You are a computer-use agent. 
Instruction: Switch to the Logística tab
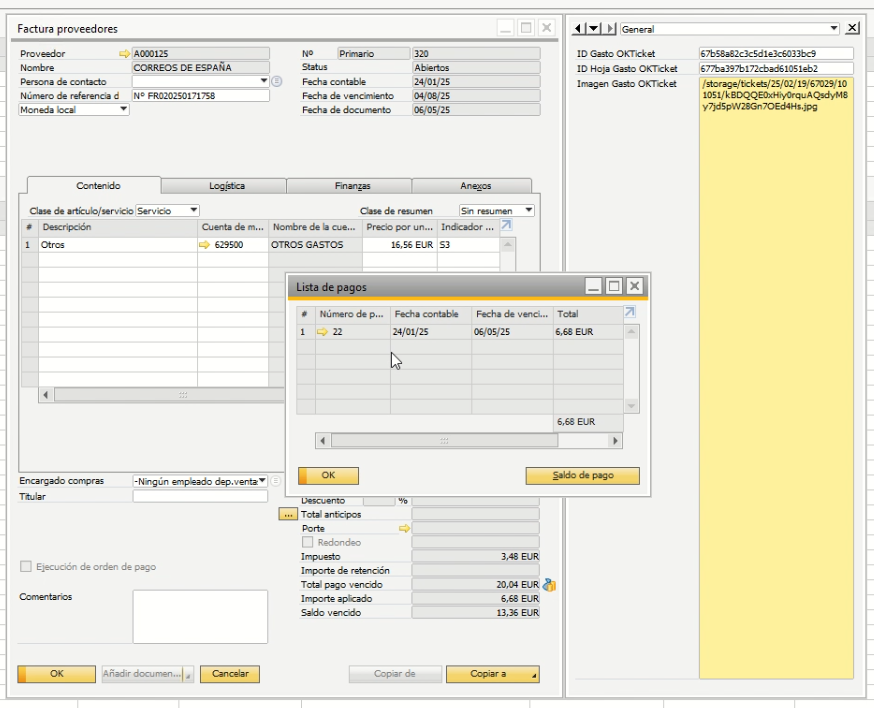click(x=227, y=186)
